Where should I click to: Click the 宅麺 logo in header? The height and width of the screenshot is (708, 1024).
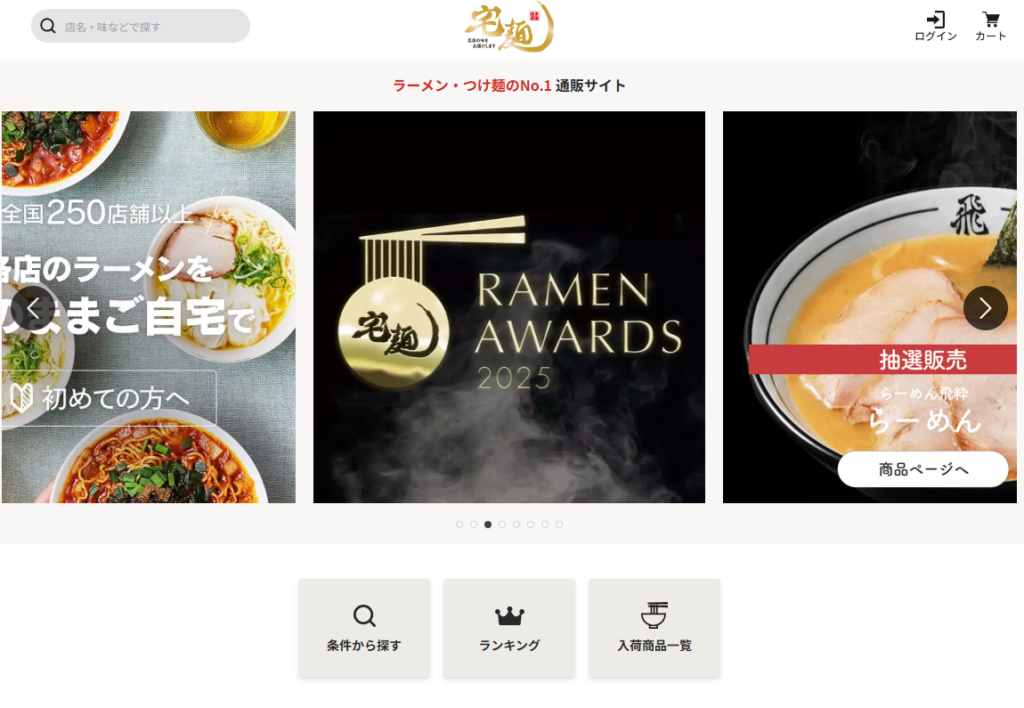tap(509, 27)
